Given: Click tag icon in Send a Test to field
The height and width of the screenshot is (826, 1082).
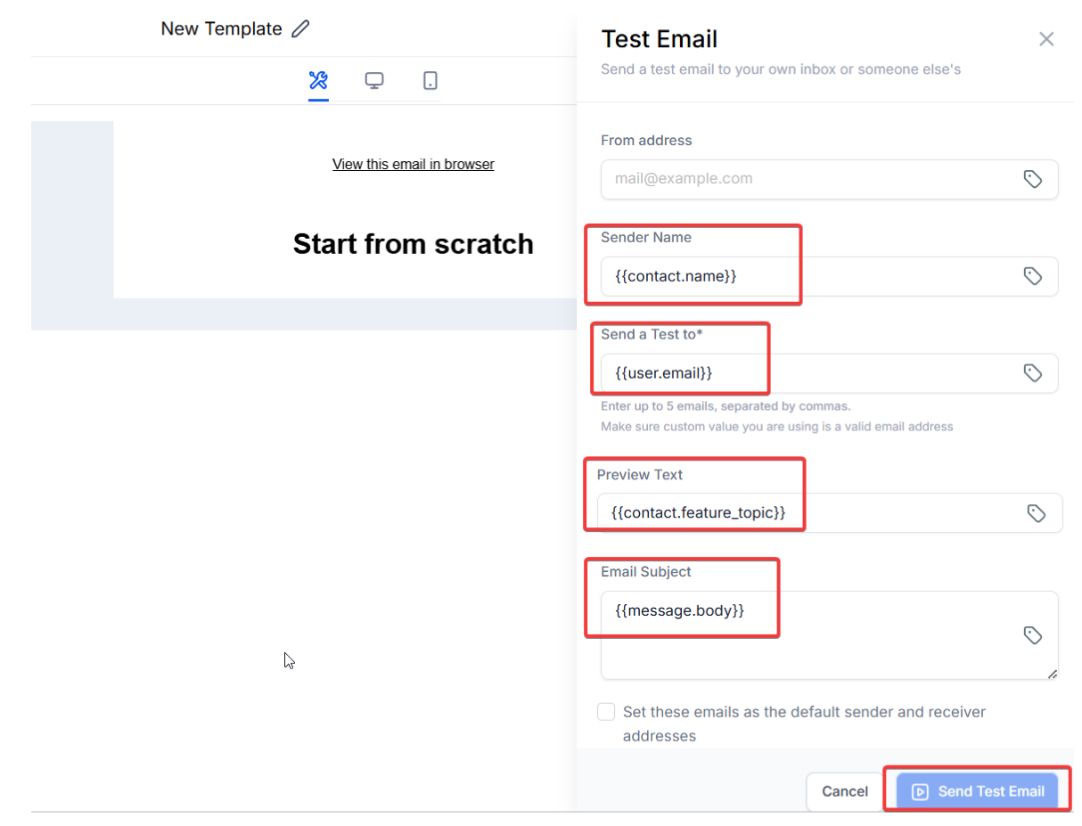Looking at the screenshot, I should click(1033, 373).
